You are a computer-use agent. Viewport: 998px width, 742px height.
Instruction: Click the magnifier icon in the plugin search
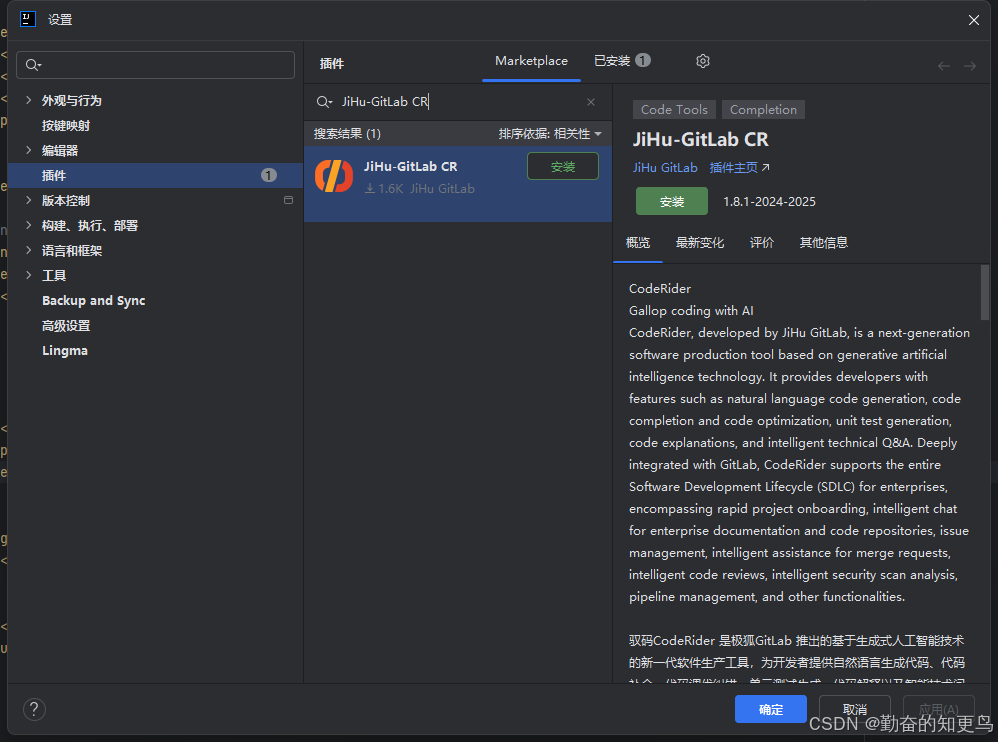324,102
